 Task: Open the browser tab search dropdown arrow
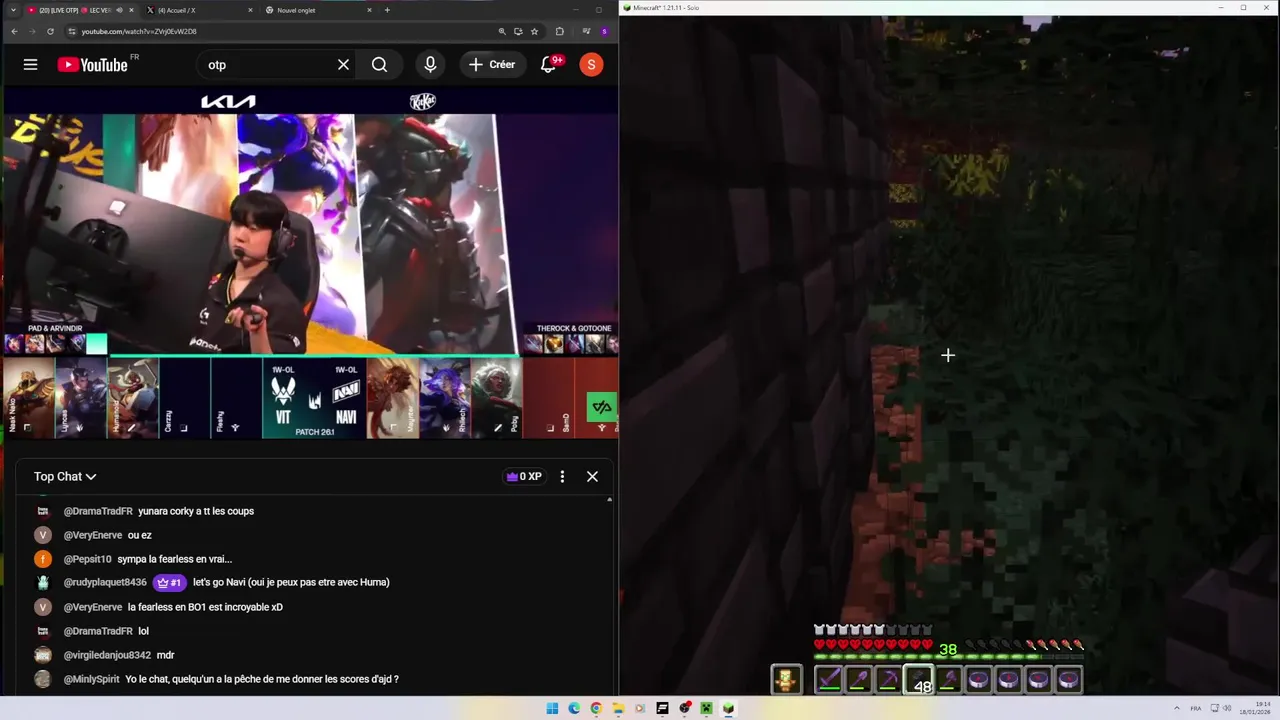click(13, 10)
